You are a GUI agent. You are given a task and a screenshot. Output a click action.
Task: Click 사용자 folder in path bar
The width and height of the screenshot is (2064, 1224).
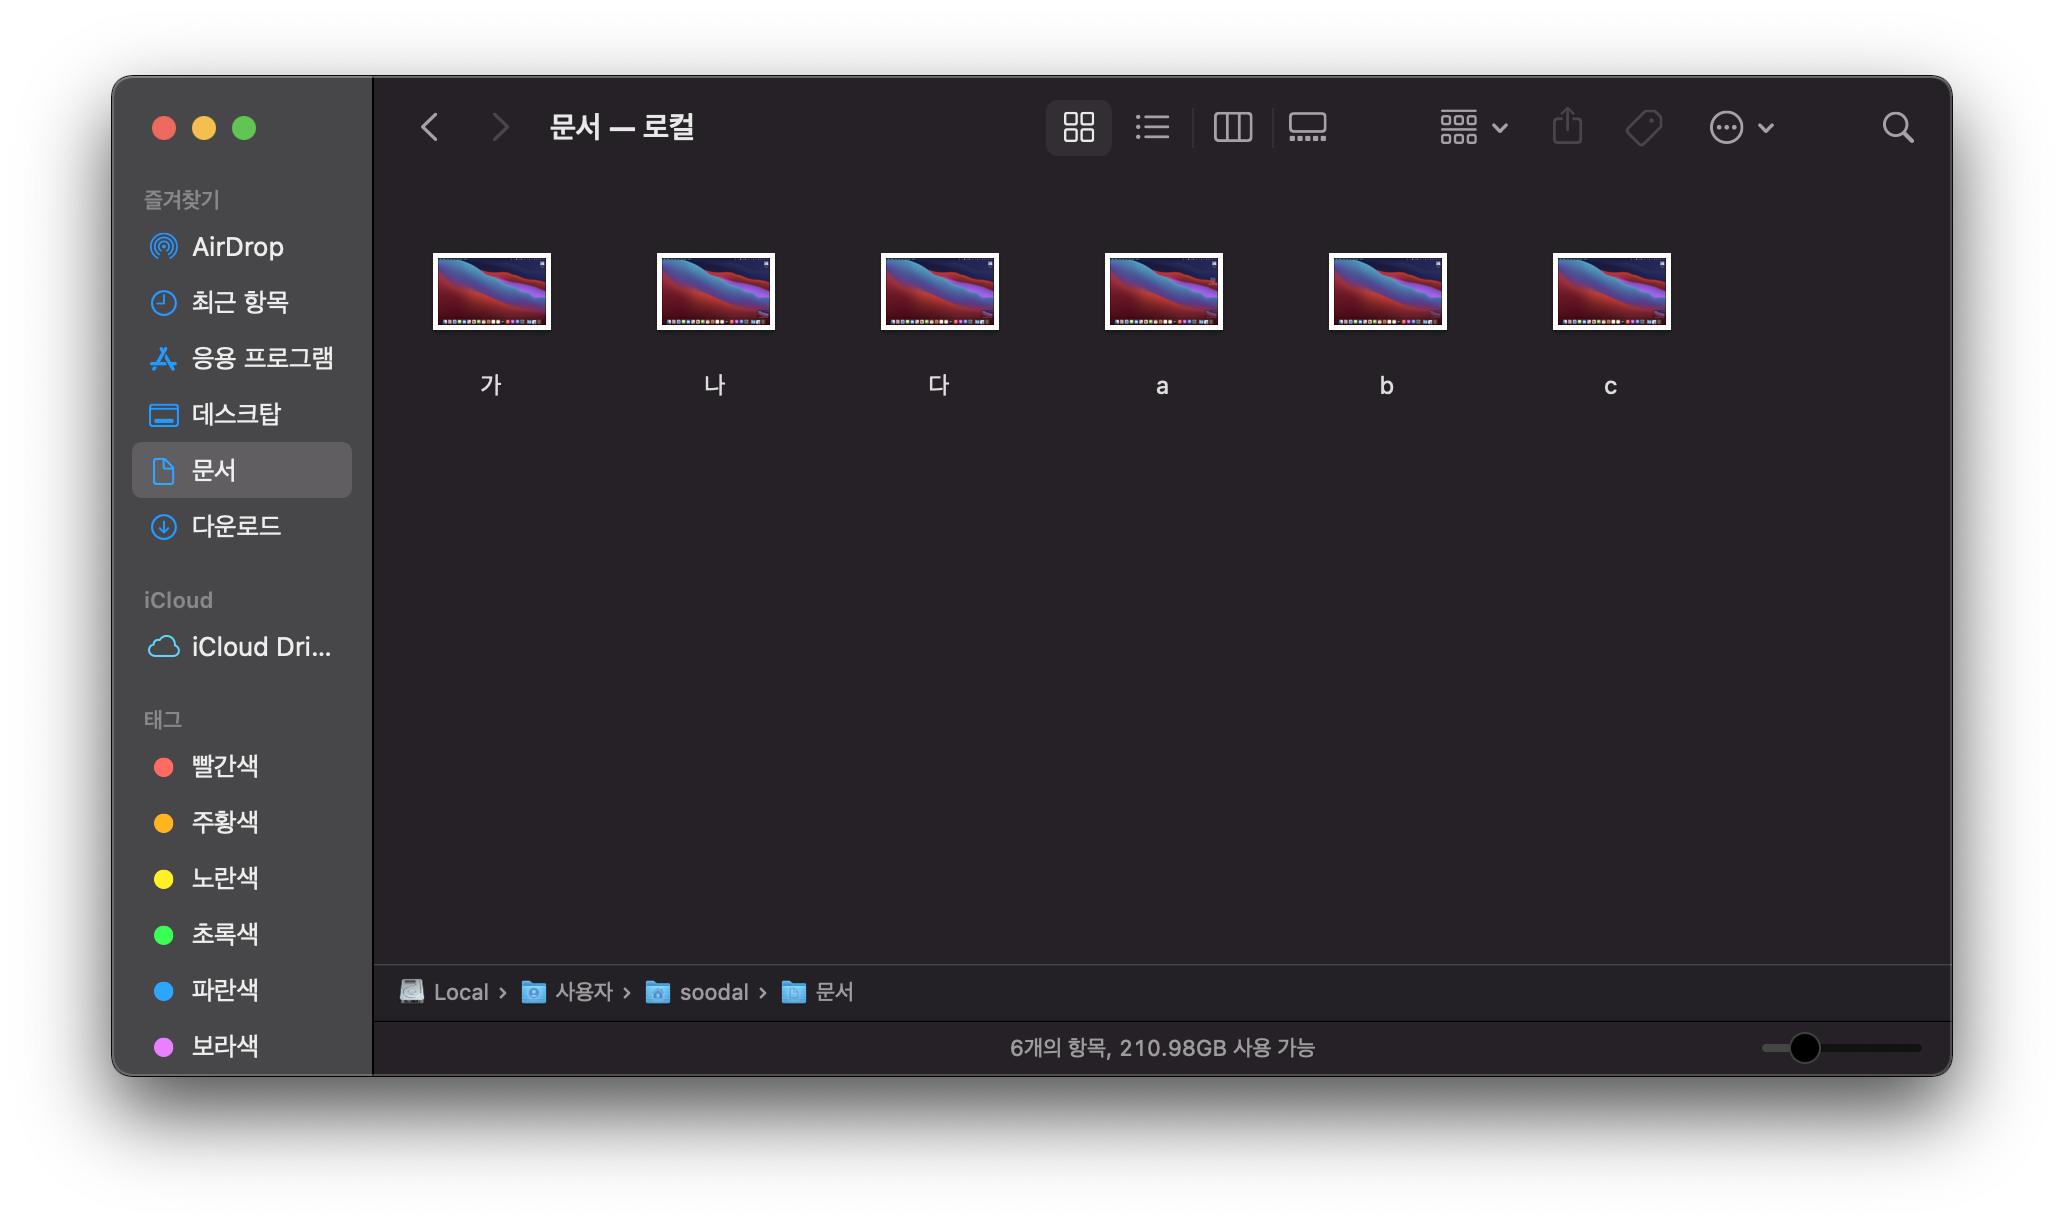click(x=582, y=992)
